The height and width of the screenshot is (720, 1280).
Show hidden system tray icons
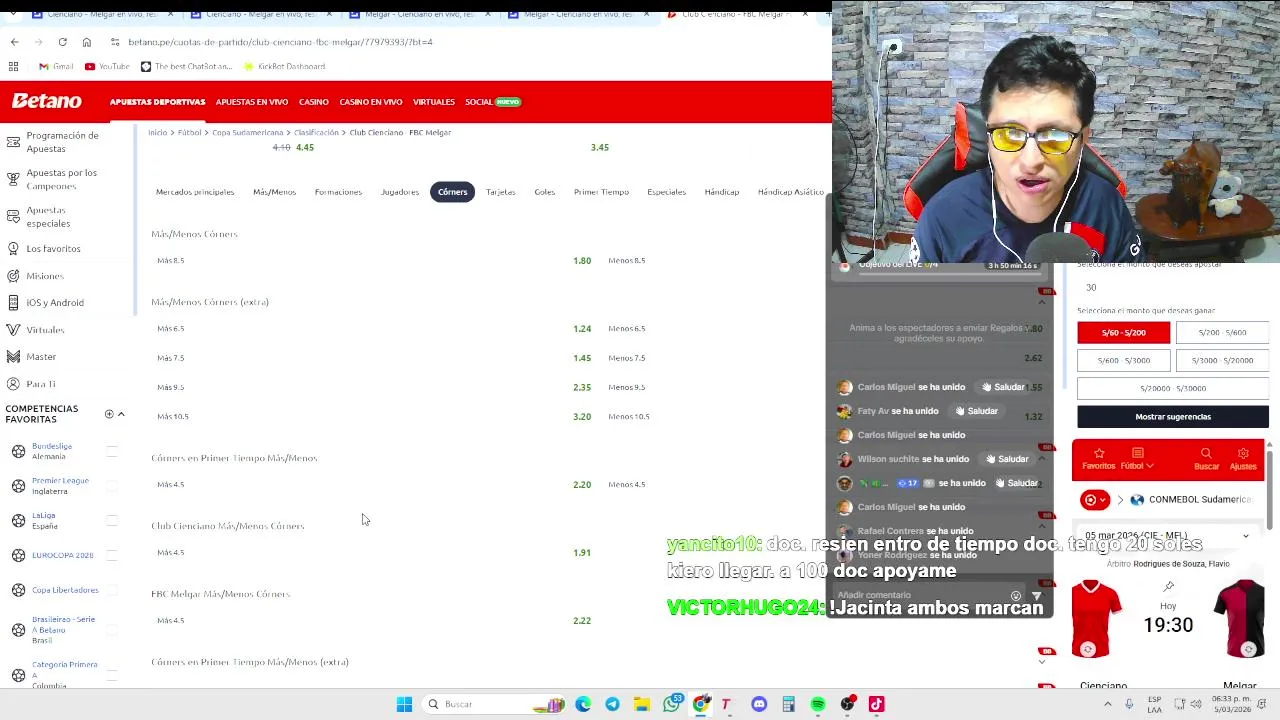[x=1109, y=704]
